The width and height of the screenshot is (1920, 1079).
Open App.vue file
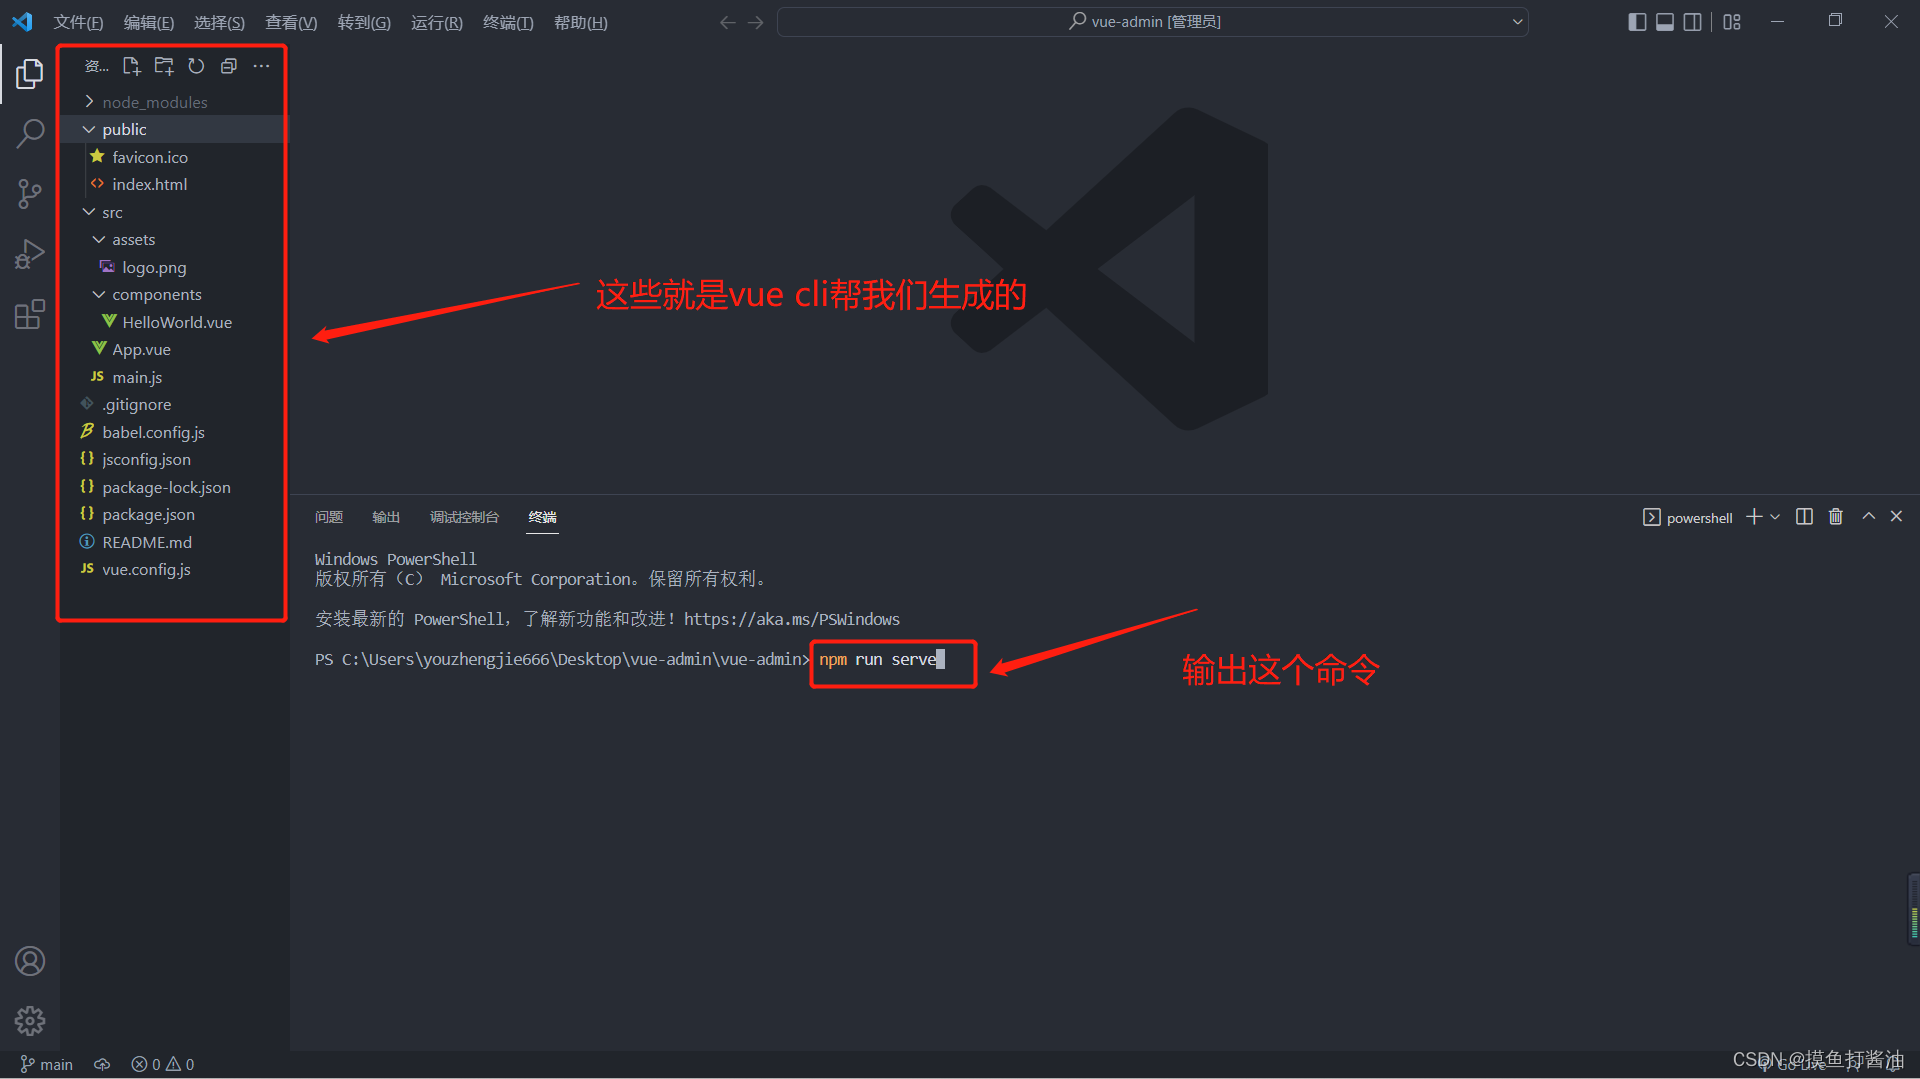coord(173,349)
